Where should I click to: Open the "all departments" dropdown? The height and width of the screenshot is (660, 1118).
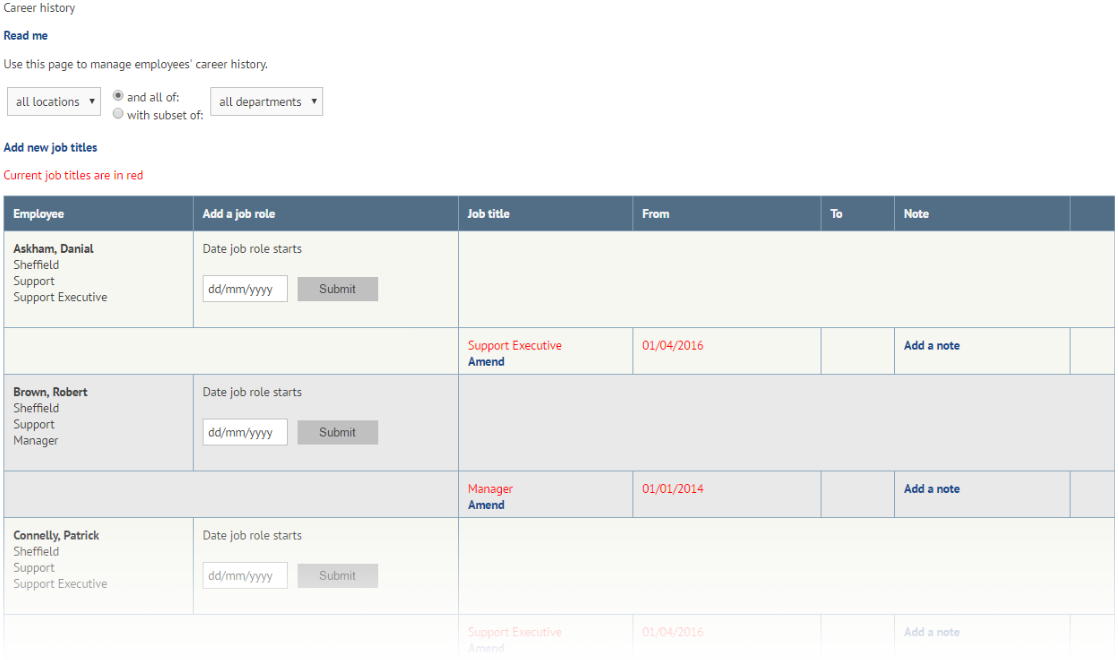266,101
